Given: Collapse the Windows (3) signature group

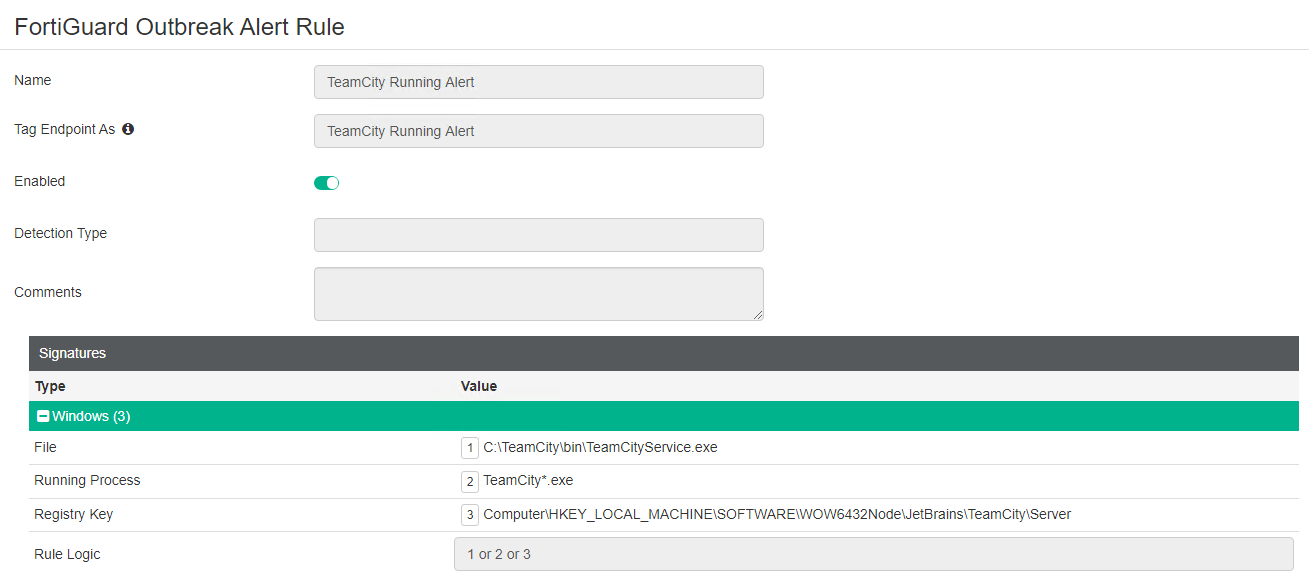Looking at the screenshot, I should point(43,416).
